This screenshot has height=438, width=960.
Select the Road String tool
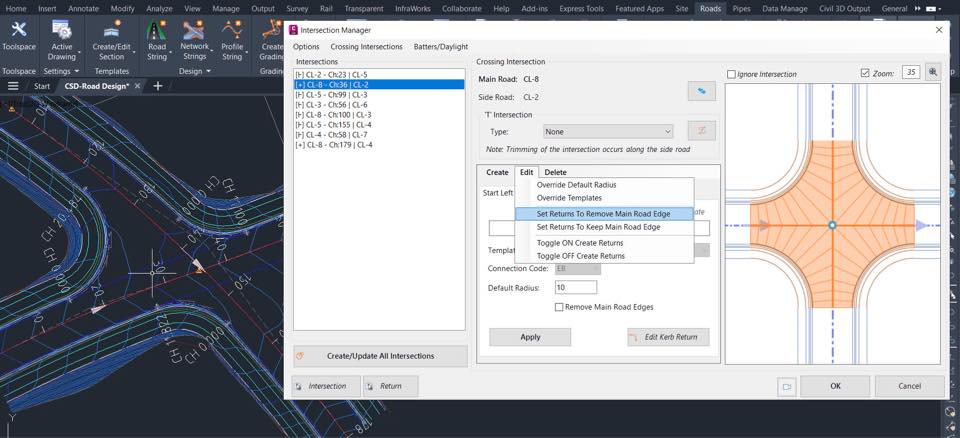tap(157, 29)
